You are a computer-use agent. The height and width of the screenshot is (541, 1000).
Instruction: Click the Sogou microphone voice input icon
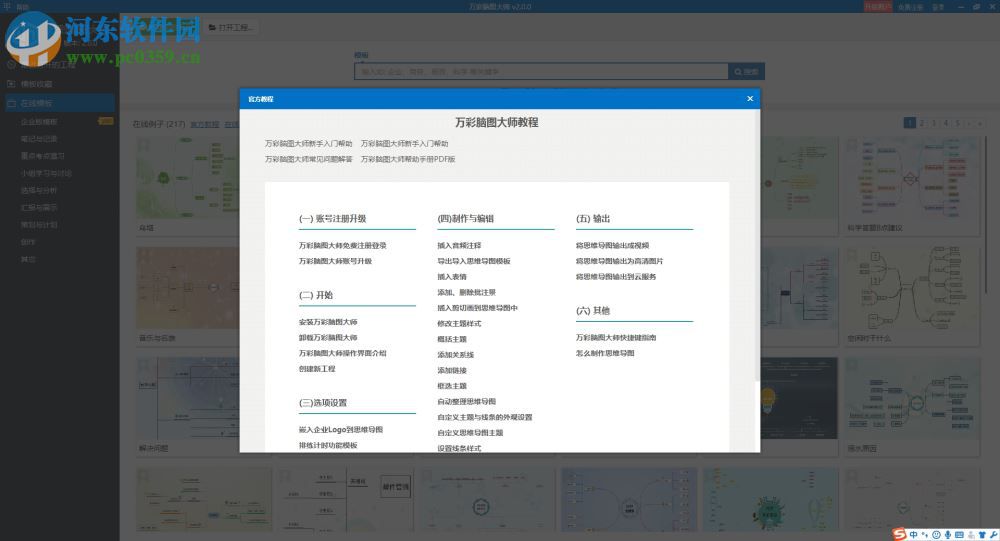[x=948, y=535]
